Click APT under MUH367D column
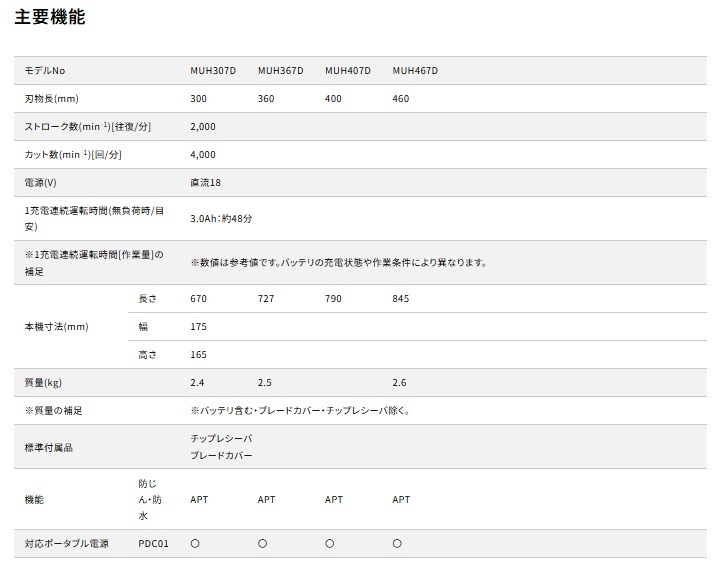This screenshot has height=580, width=719. [x=266, y=499]
